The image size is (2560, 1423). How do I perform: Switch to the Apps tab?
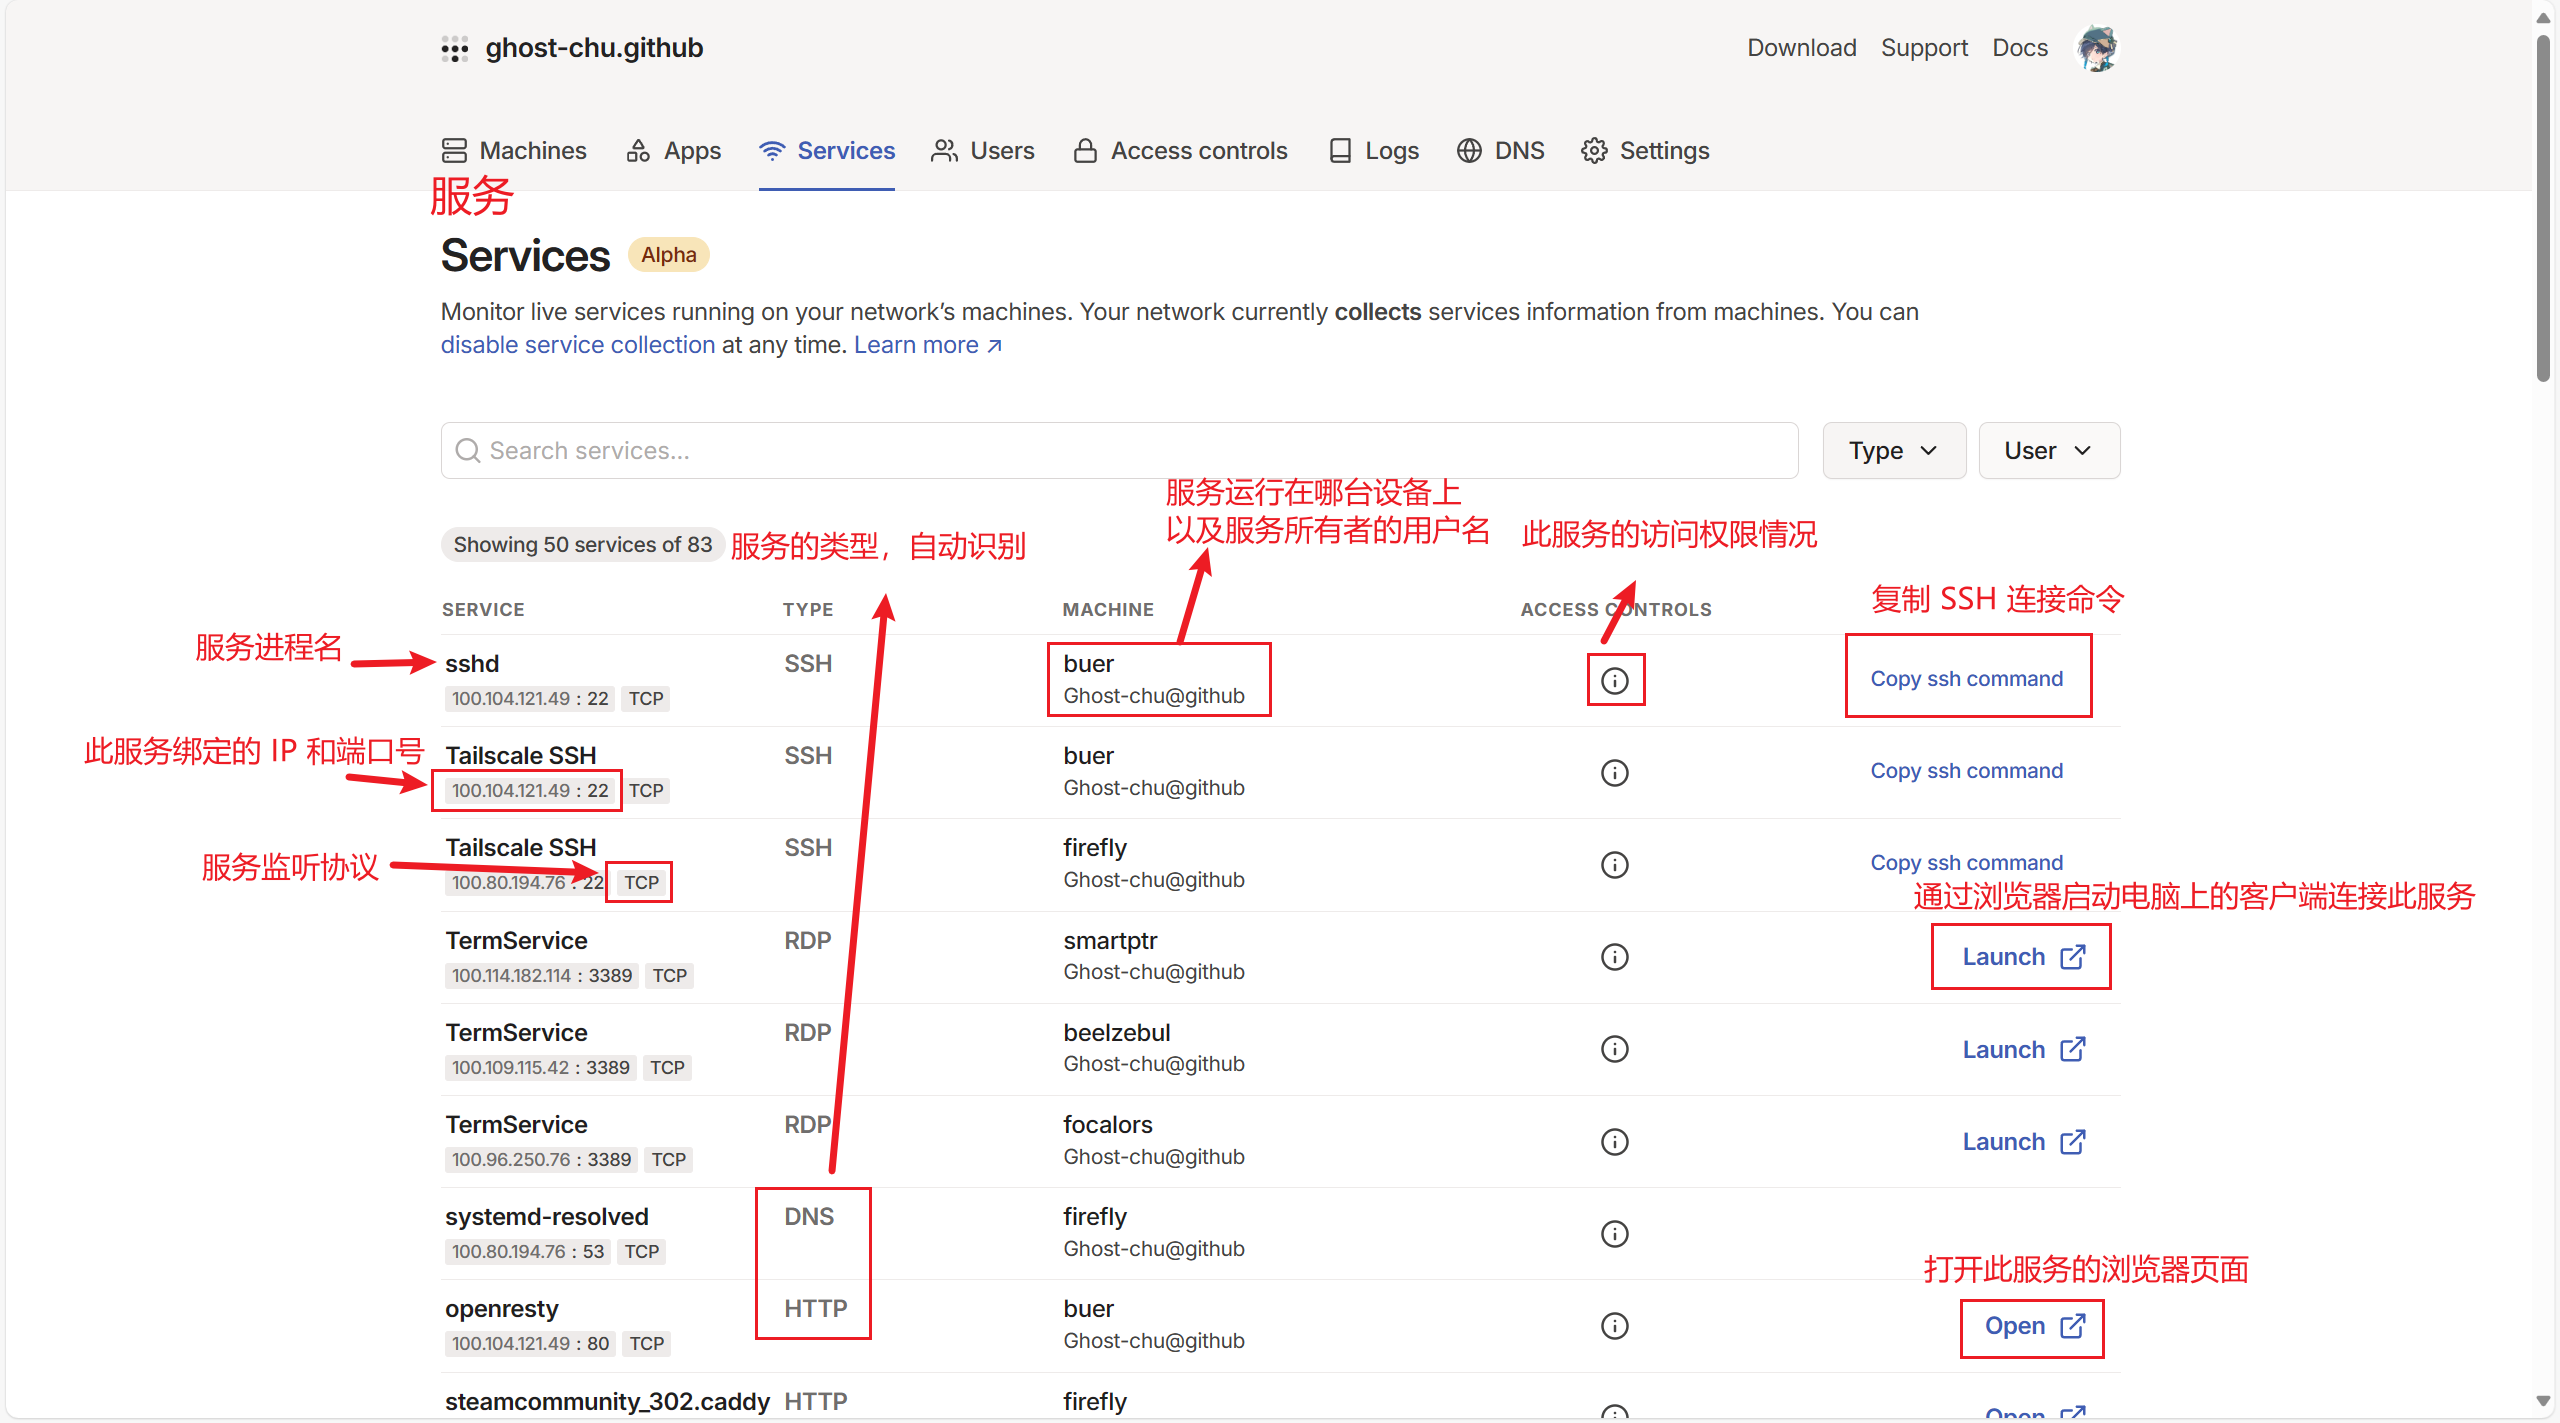pyautogui.click(x=673, y=151)
